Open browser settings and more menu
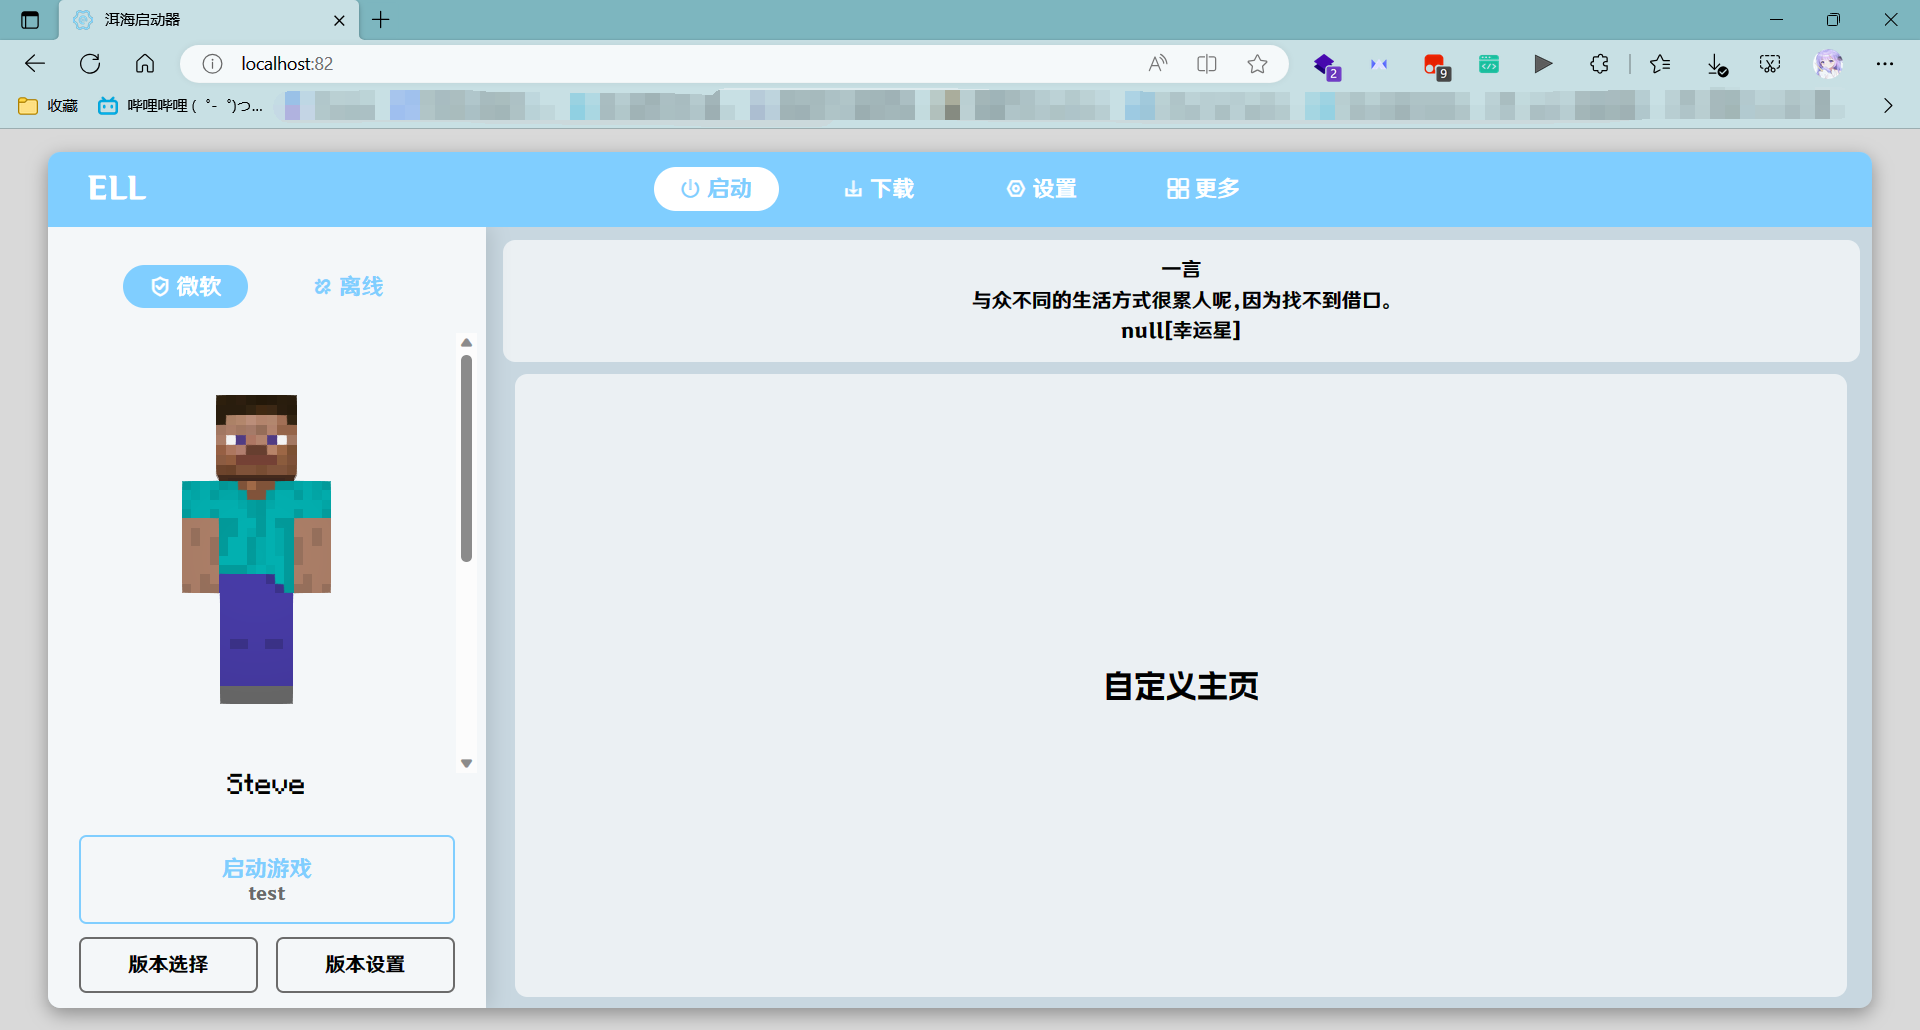The image size is (1920, 1030). [x=1885, y=64]
